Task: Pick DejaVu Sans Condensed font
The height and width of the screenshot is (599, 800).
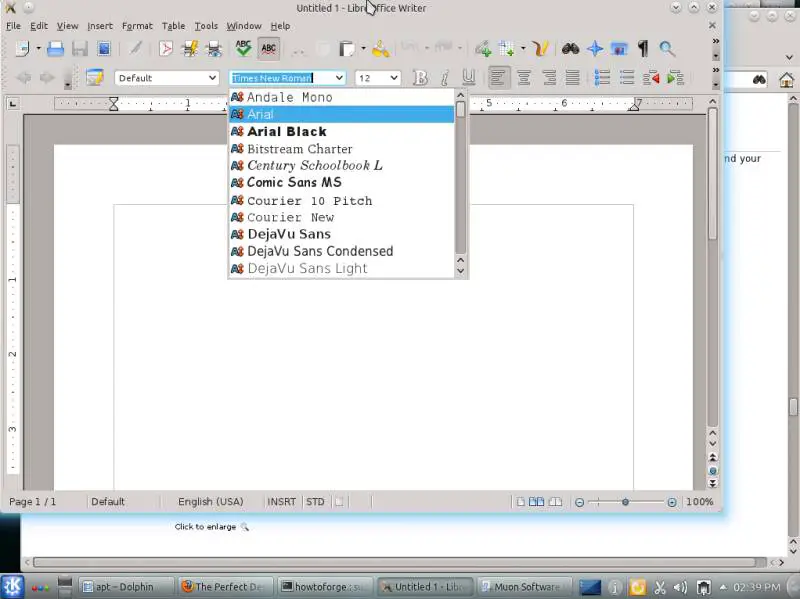Action: pos(341,251)
